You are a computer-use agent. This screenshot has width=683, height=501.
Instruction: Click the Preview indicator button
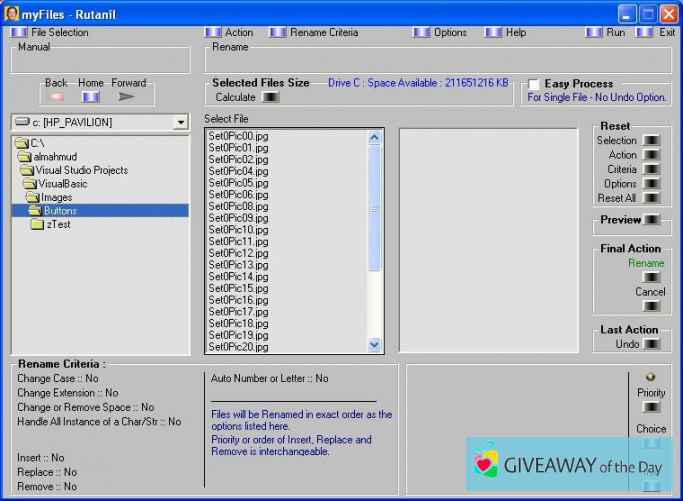[652, 220]
